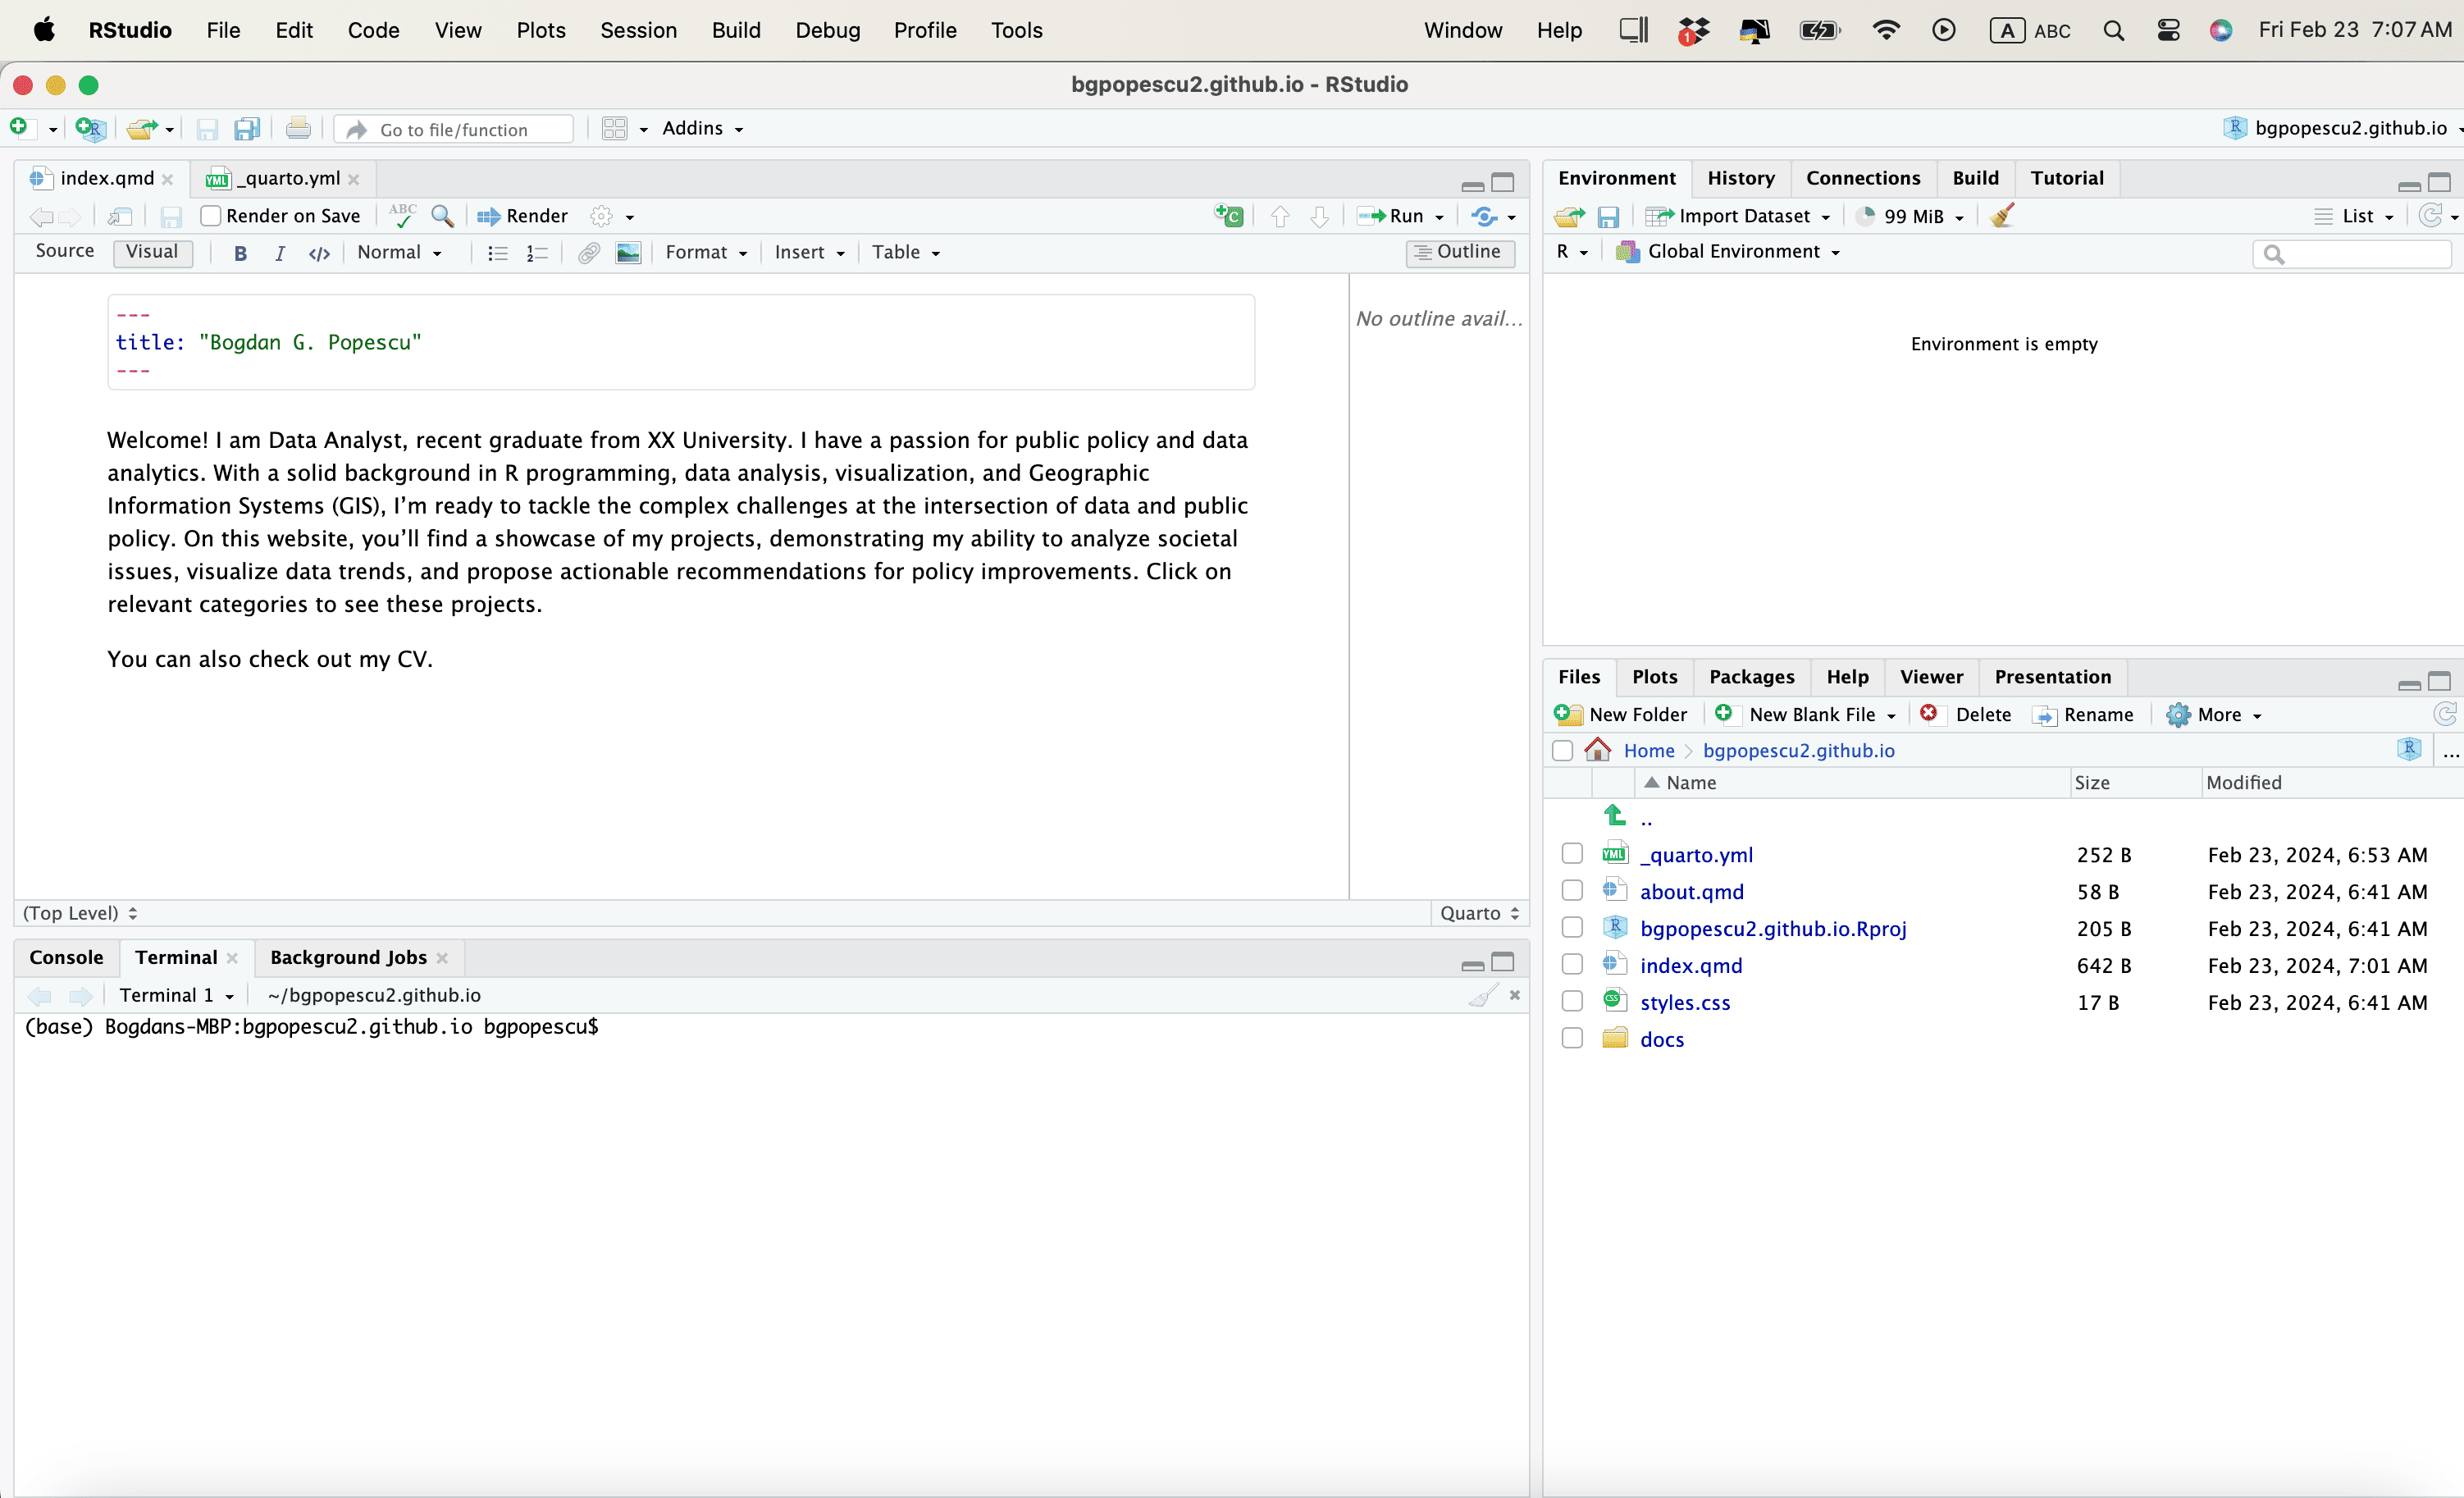Click the Bold formatting icon

pos(240,253)
